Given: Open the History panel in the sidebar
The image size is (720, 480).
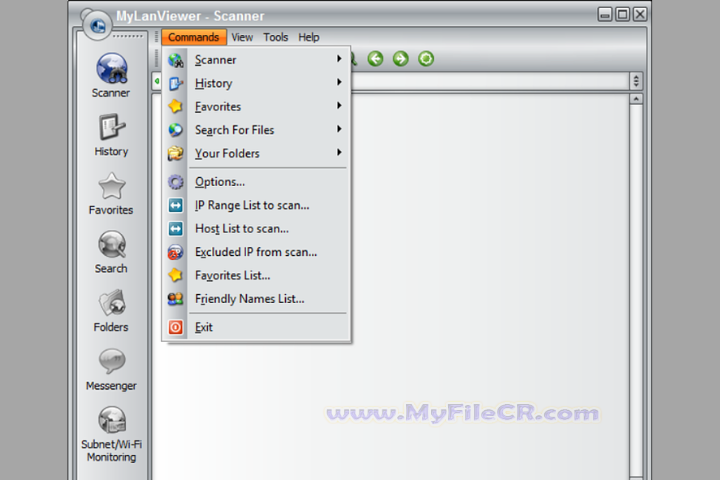Looking at the screenshot, I should tap(111, 135).
